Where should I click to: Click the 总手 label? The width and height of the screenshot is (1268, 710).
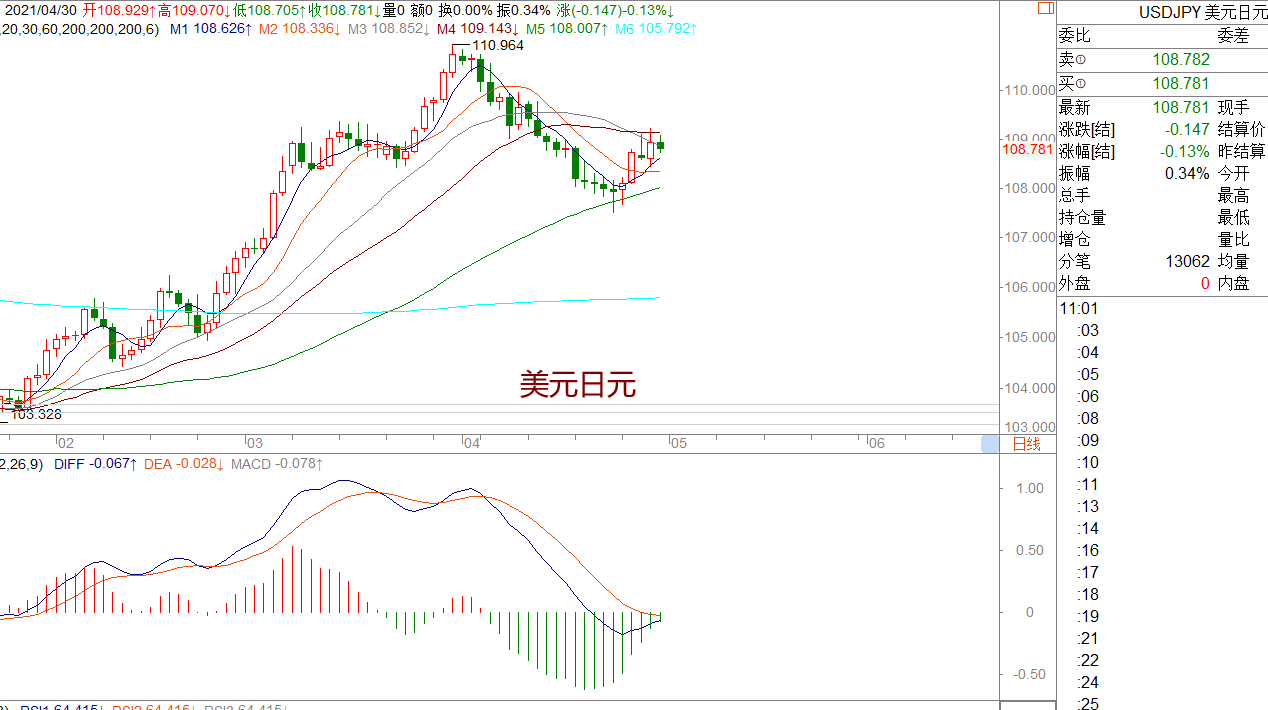[1075, 195]
